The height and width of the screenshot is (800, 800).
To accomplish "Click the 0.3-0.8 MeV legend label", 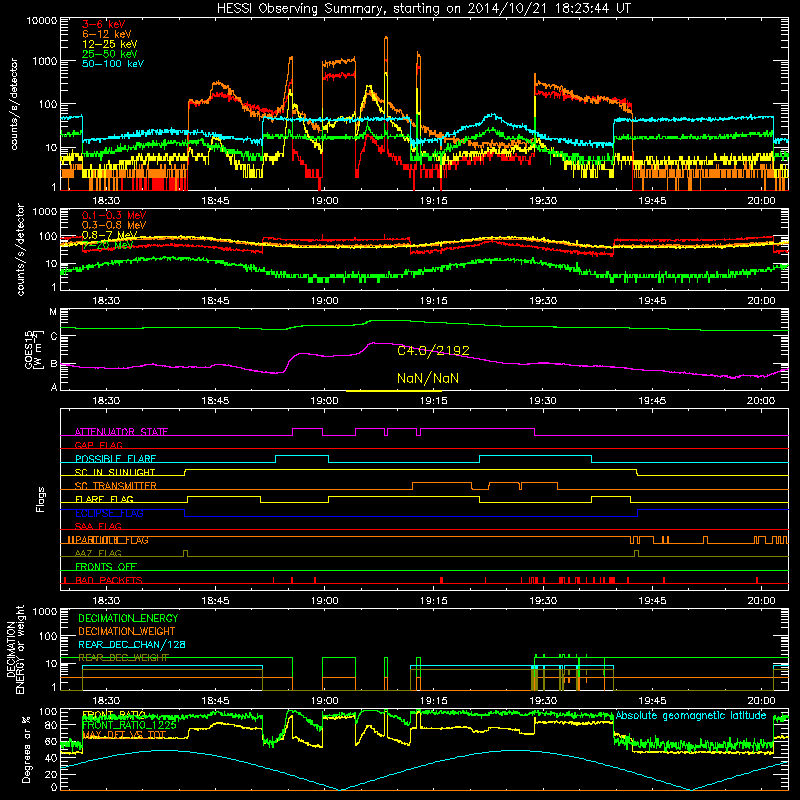I will (113, 225).
